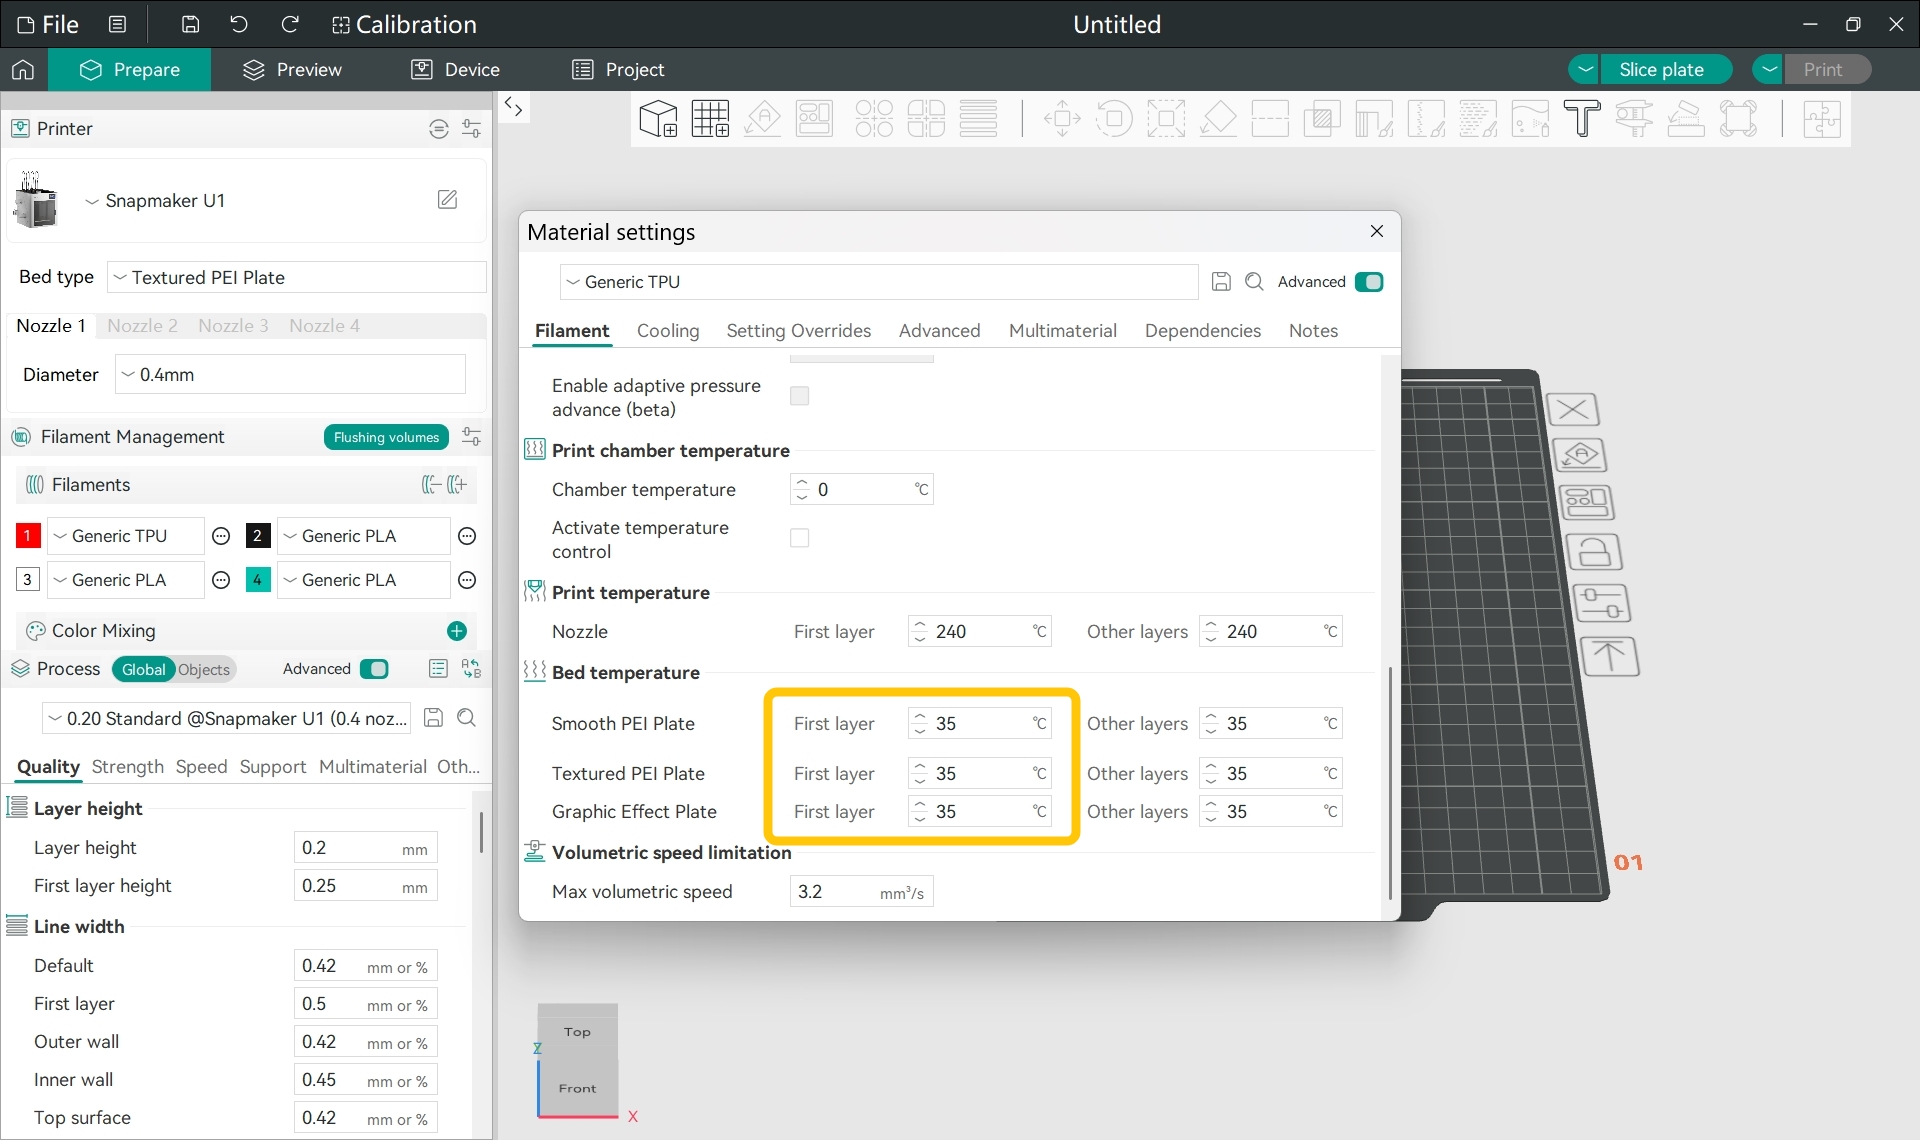Click the undo arrow in title bar

click(238, 24)
